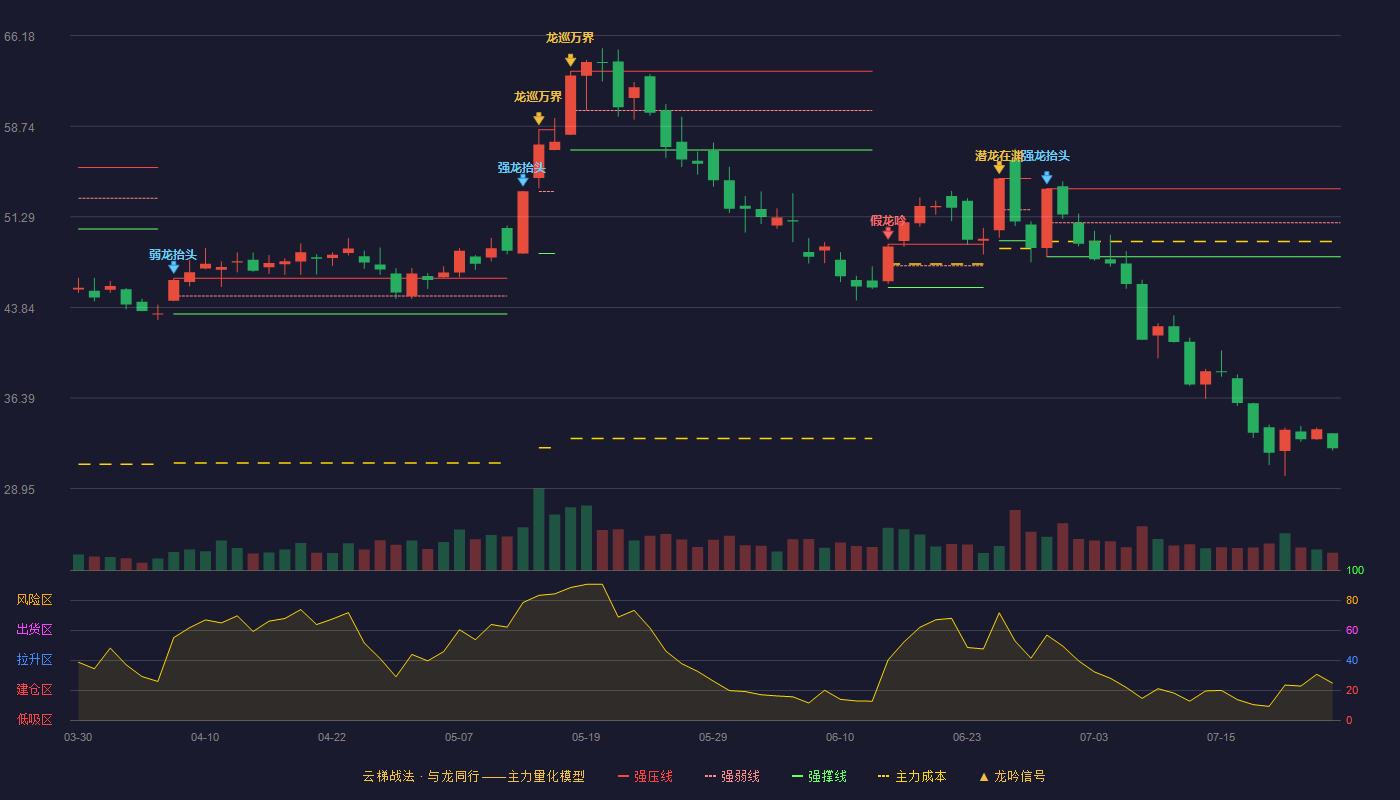Click the 36.39 price axis label

[x=19, y=399]
